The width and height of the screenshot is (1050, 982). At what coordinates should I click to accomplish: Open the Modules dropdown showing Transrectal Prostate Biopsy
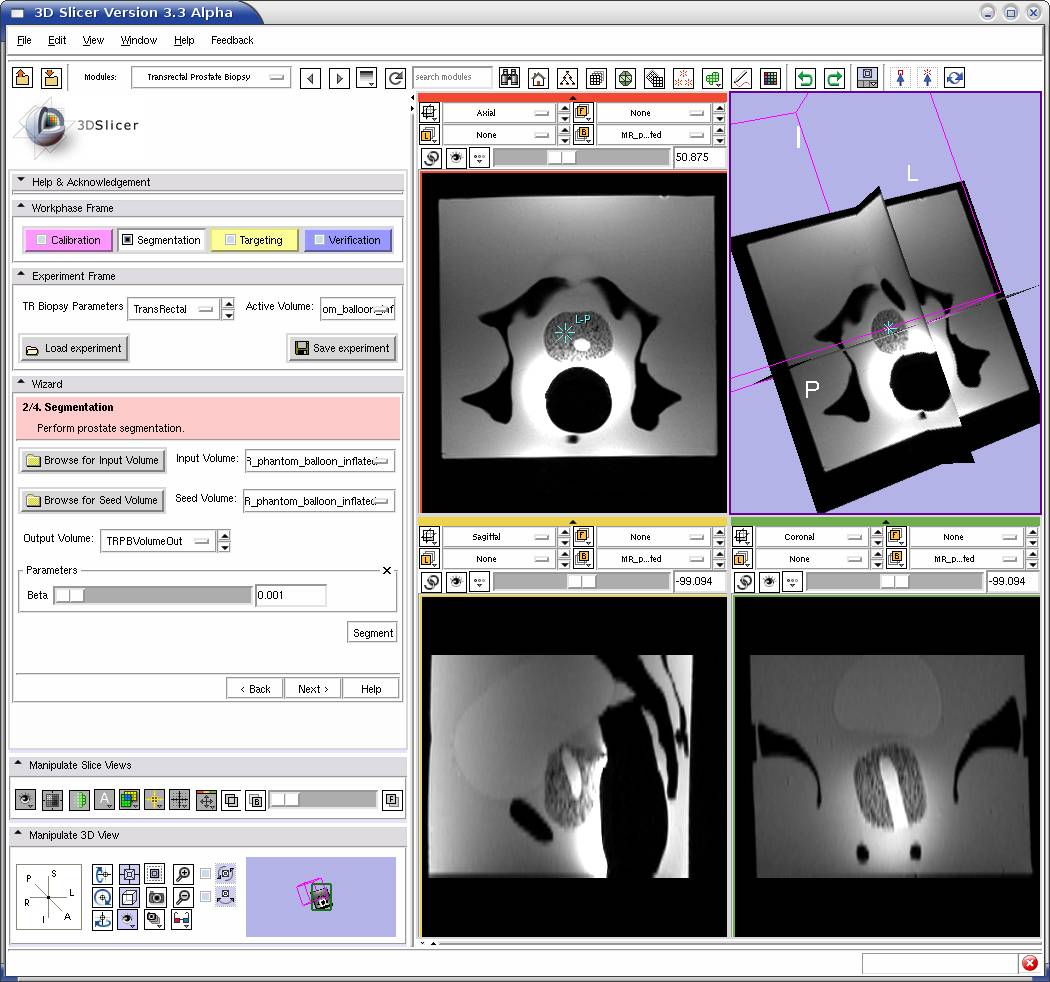210,77
